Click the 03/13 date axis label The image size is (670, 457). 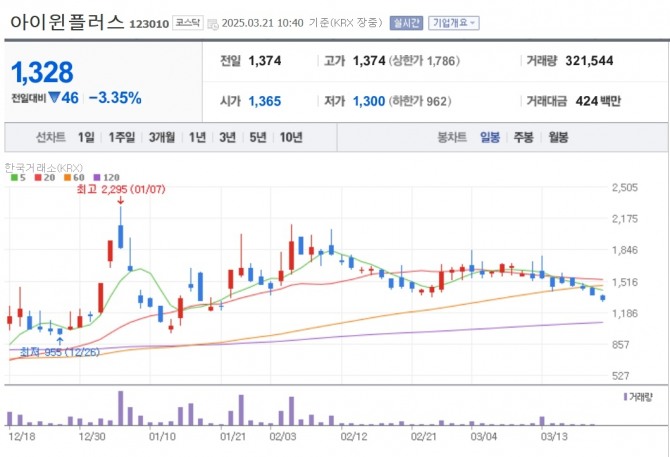(554, 437)
